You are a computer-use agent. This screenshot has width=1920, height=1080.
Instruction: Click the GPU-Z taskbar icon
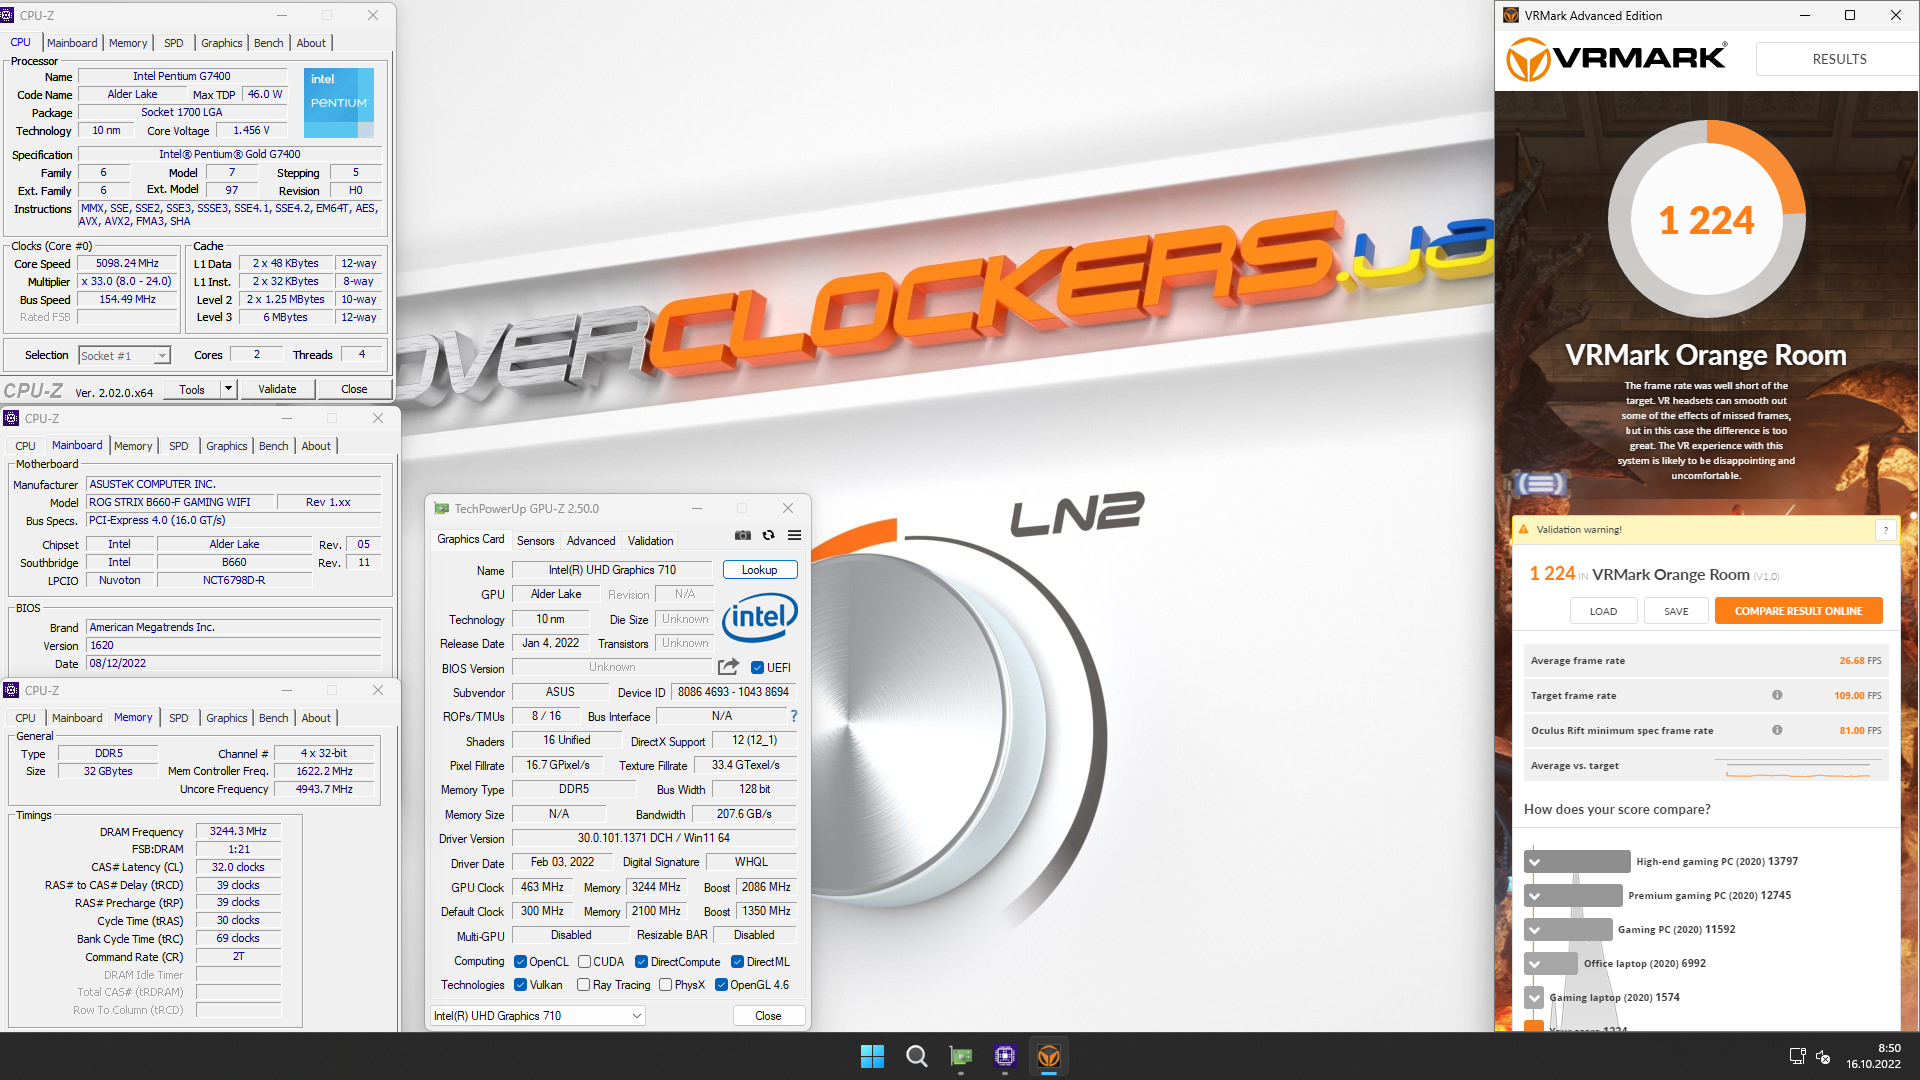pyautogui.click(x=961, y=1056)
